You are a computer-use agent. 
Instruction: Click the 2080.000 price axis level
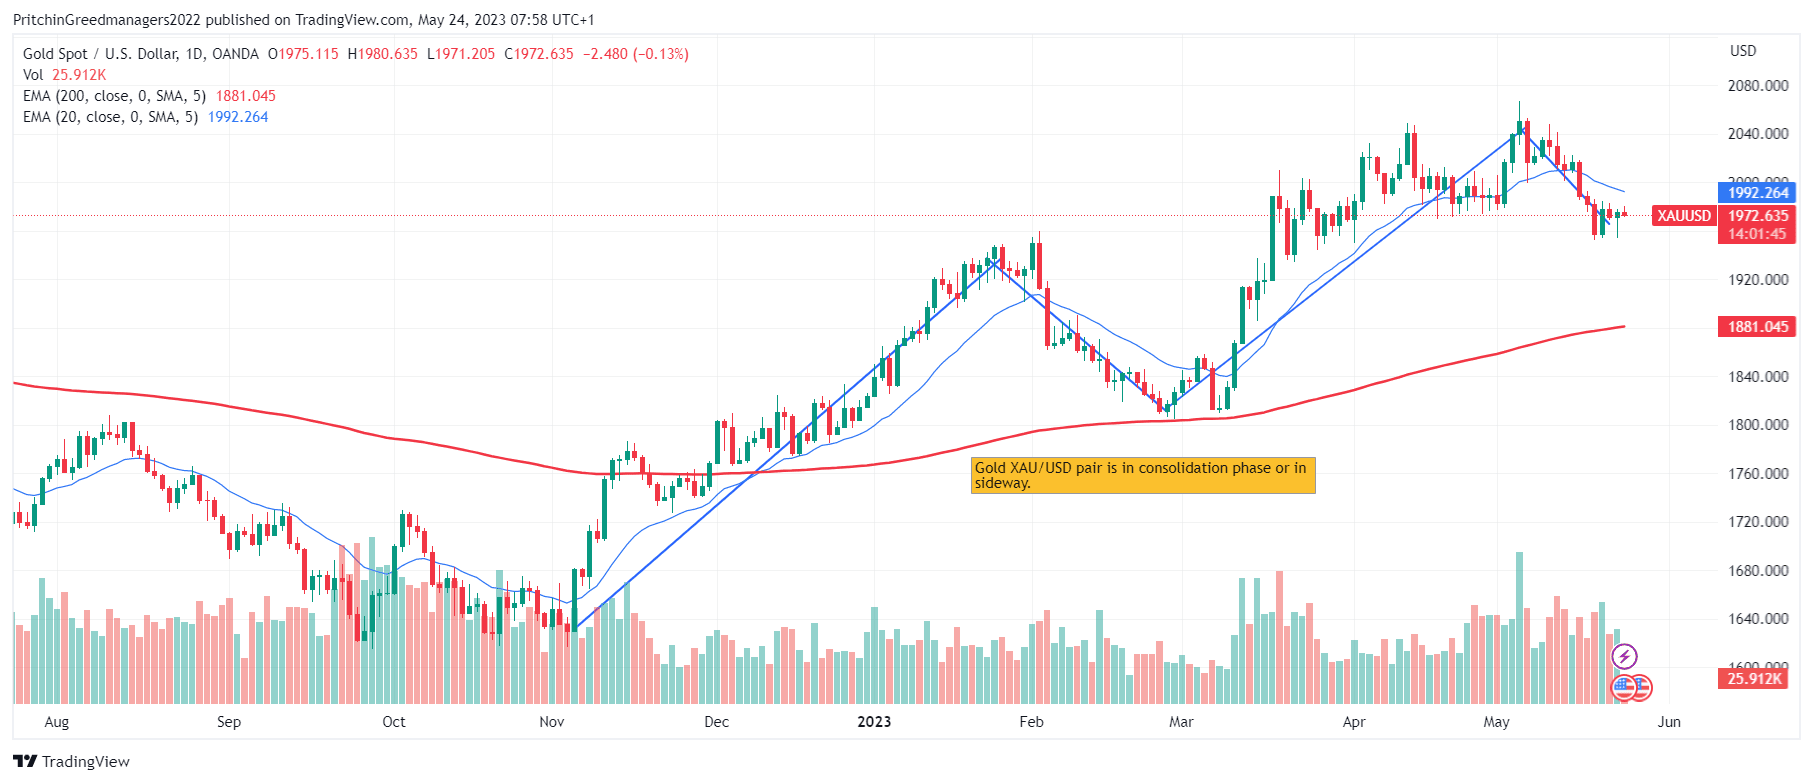pos(1758,86)
